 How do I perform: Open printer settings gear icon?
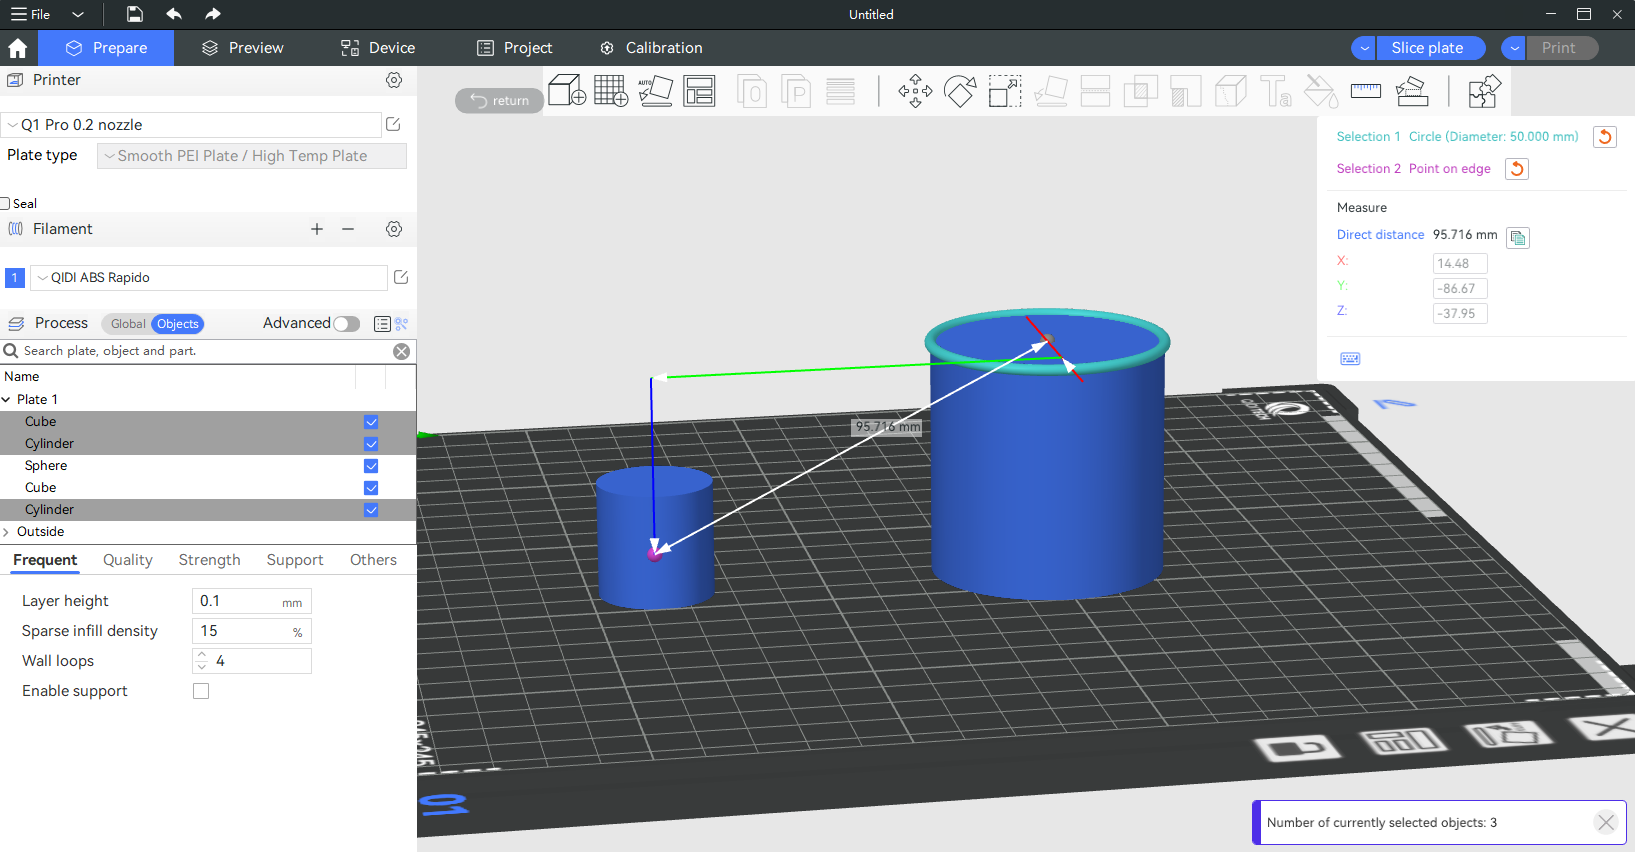394,80
